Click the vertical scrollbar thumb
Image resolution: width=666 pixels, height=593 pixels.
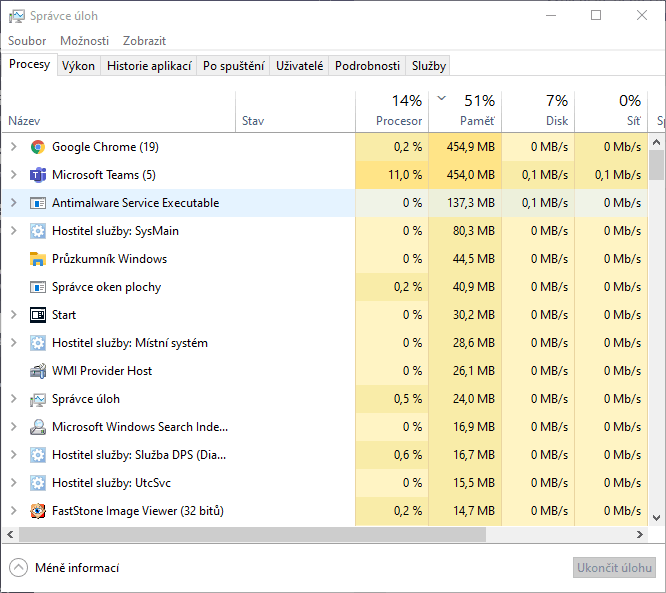657,164
